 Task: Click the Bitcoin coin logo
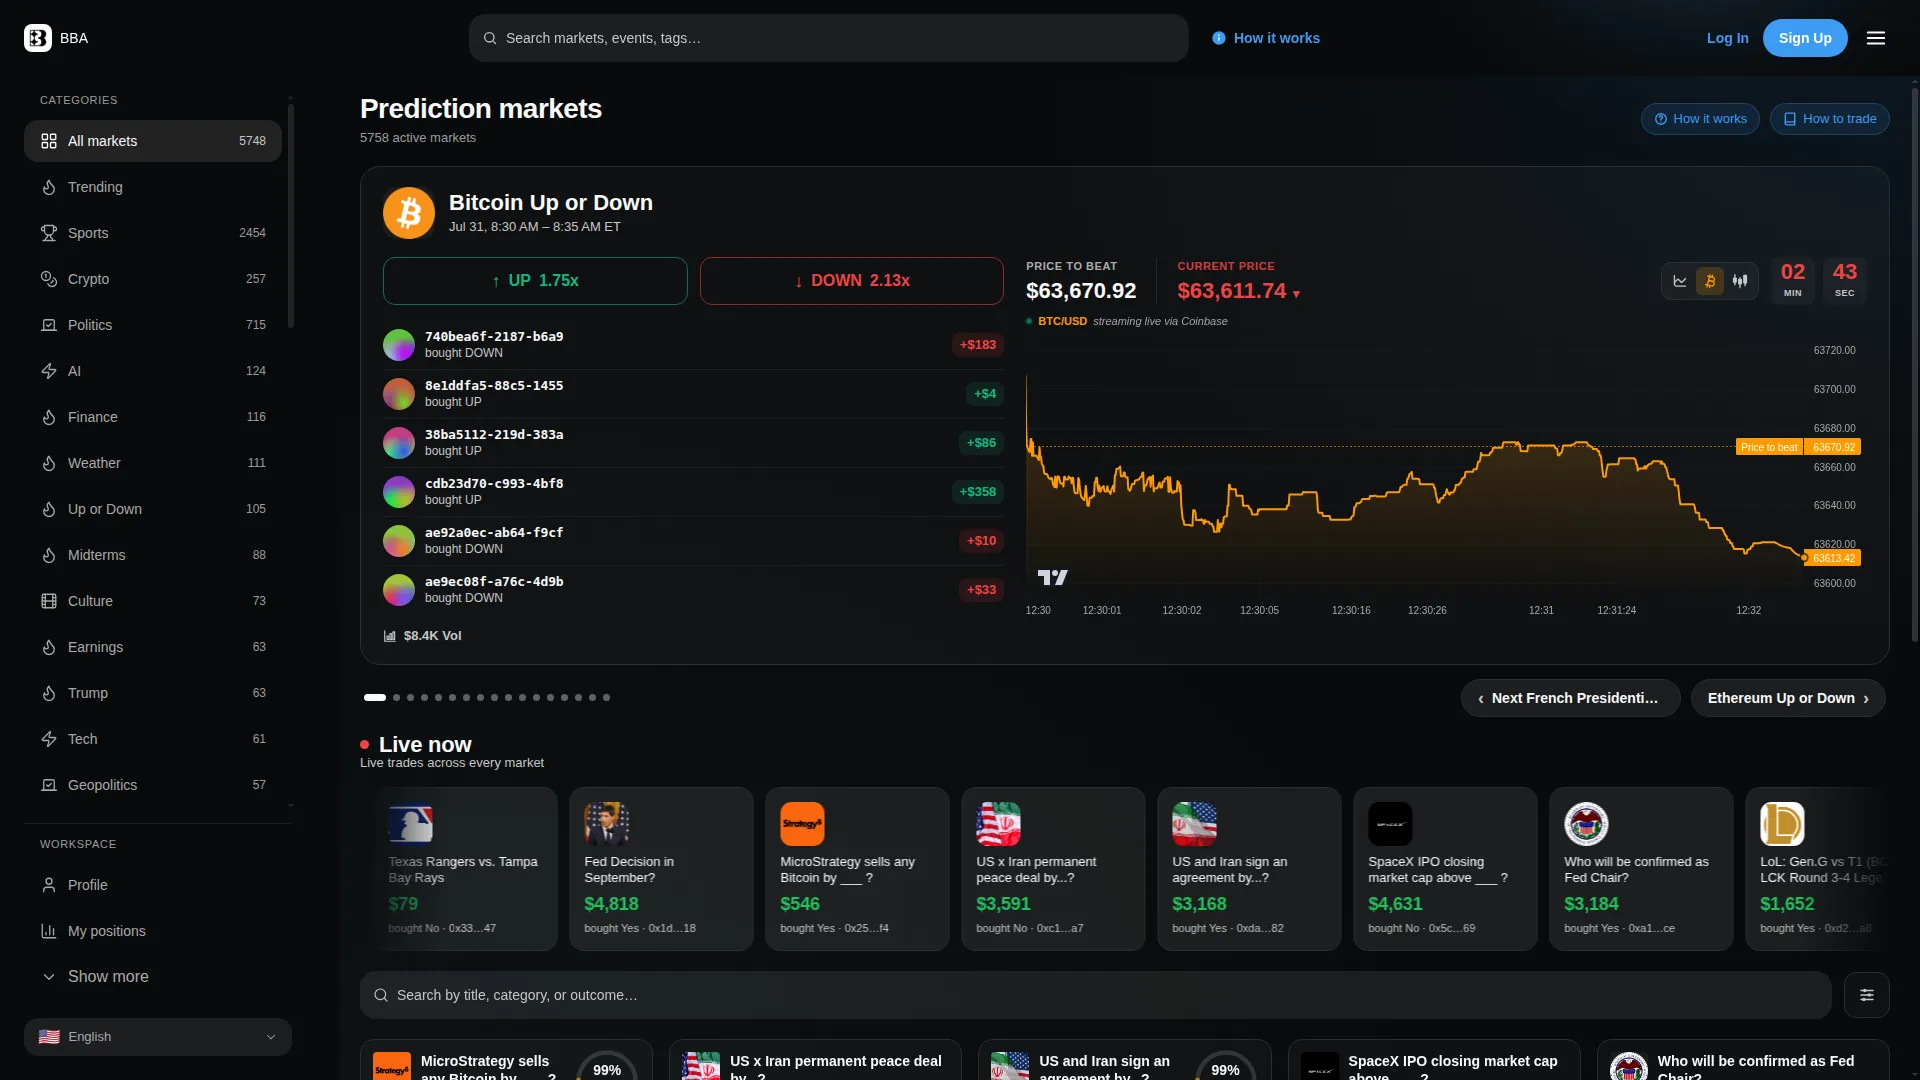[x=409, y=213]
